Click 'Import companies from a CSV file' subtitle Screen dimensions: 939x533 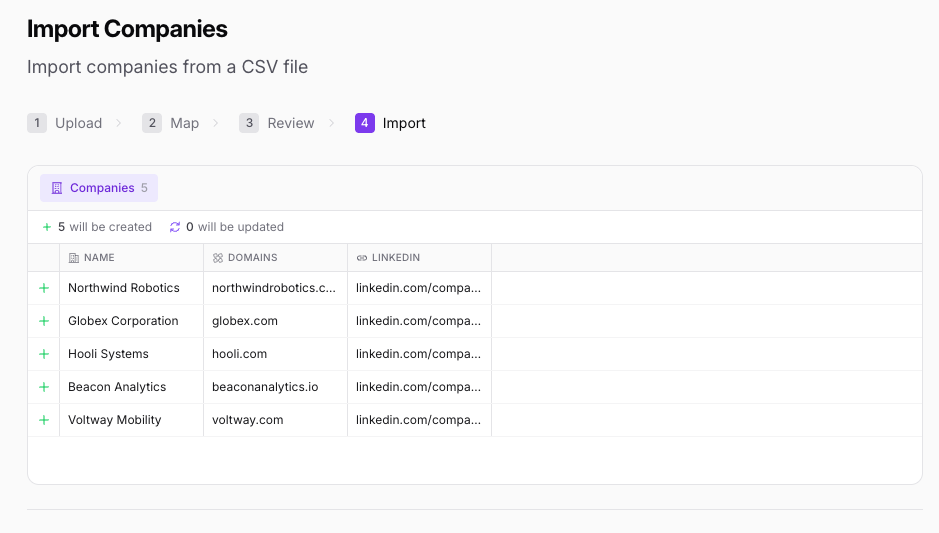pyautogui.click(x=167, y=67)
